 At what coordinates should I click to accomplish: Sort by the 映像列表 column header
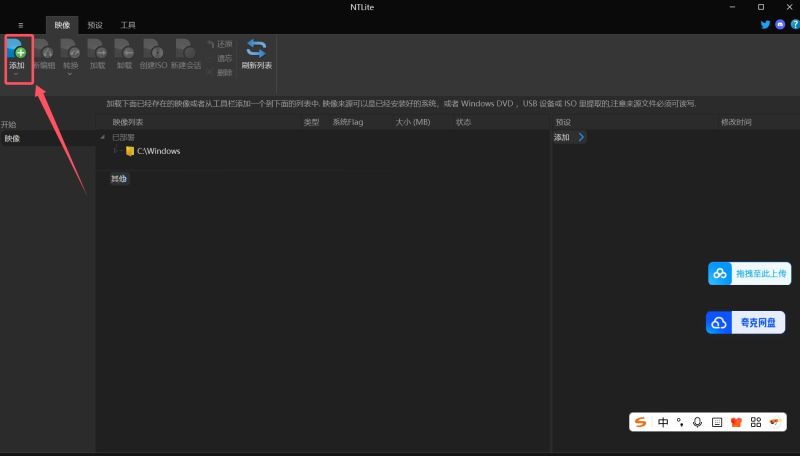tap(128, 122)
